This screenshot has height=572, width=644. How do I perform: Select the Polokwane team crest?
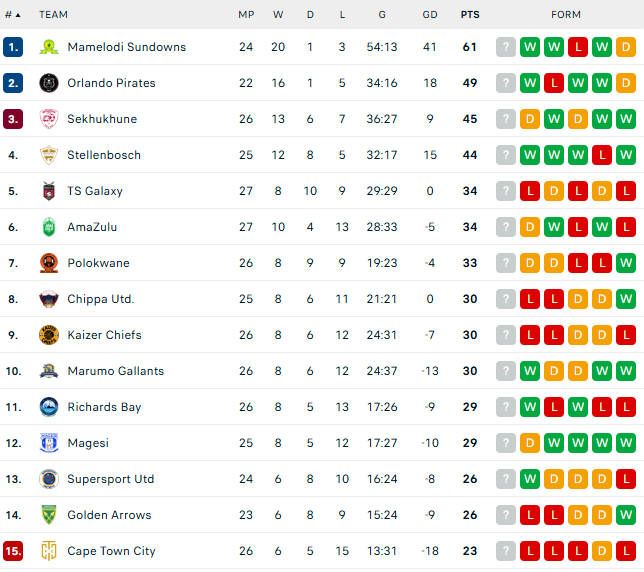click(49, 263)
